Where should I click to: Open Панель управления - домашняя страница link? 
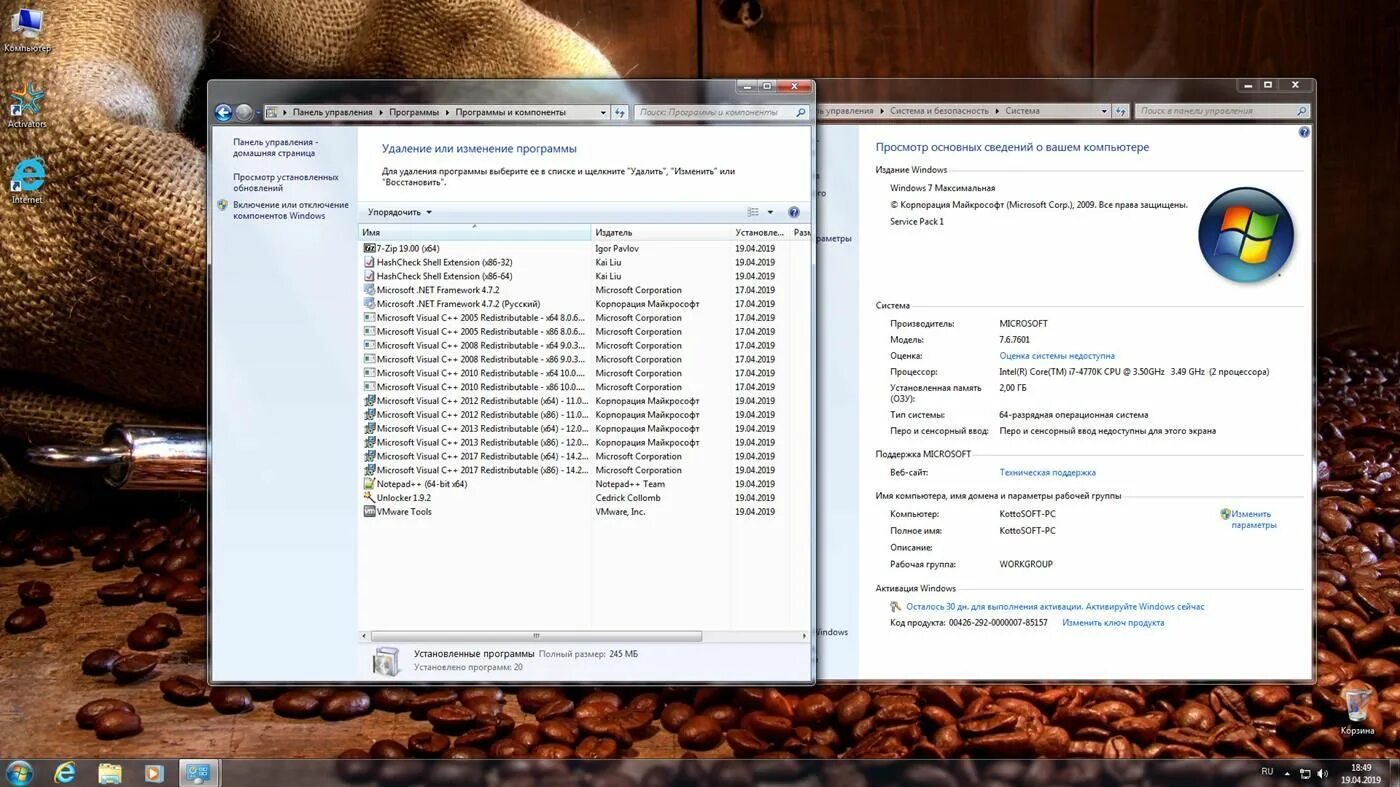point(275,148)
